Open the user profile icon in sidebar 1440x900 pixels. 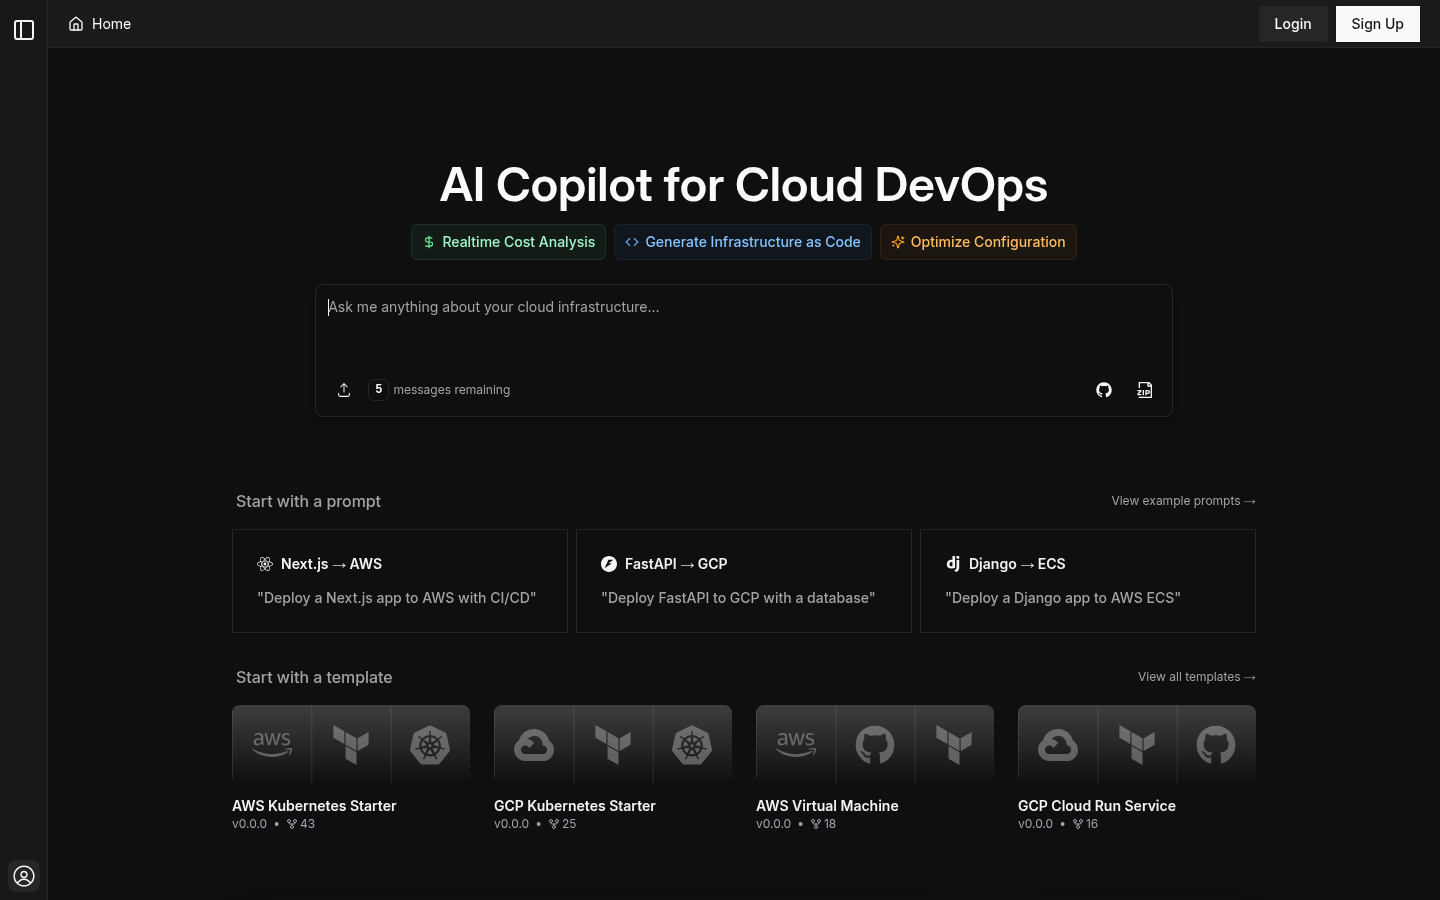(24, 876)
